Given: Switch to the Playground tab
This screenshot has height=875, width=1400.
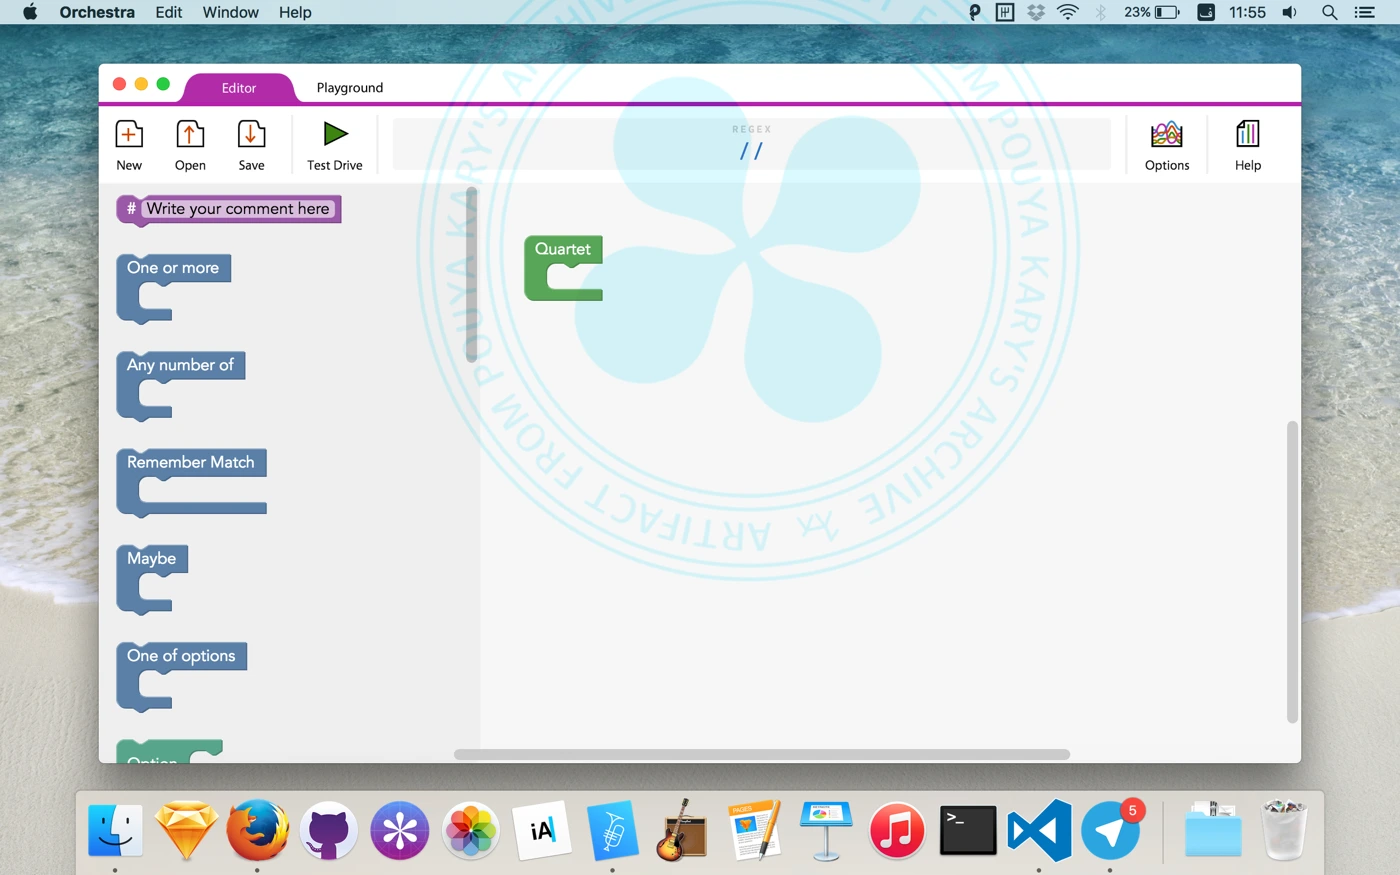Looking at the screenshot, I should pyautogui.click(x=349, y=88).
